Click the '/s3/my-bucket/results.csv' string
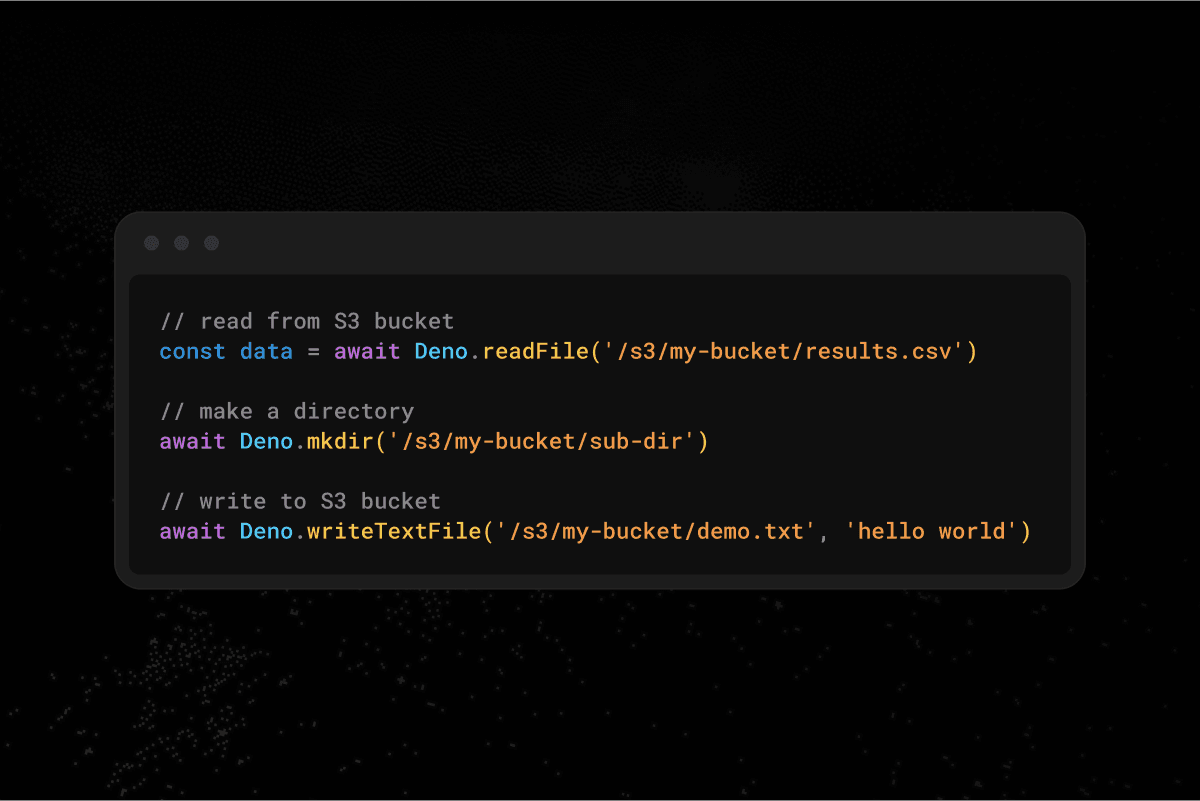 coord(783,352)
